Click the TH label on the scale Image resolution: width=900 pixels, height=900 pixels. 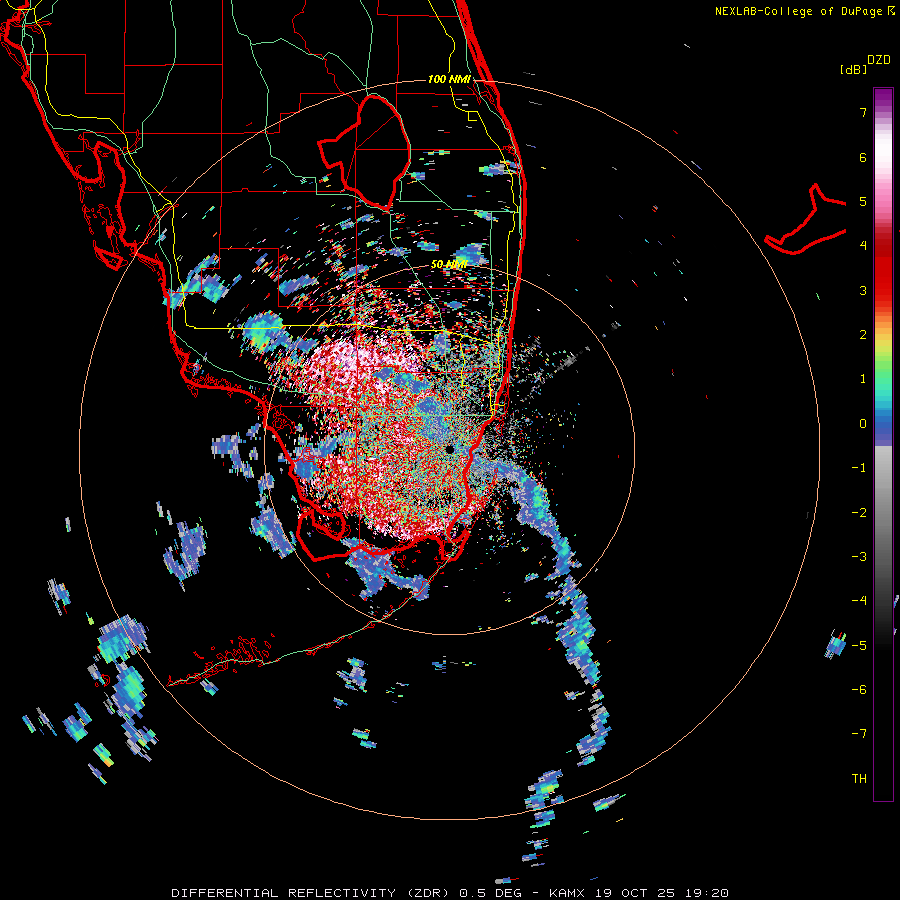pos(859,778)
